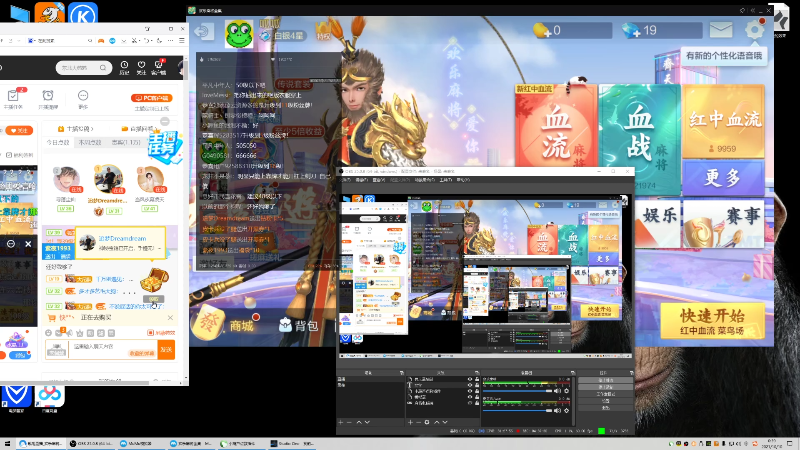Click the circled three-dots more icon
The height and width of the screenshot is (450, 800).
pyautogui.click(x=83, y=97)
